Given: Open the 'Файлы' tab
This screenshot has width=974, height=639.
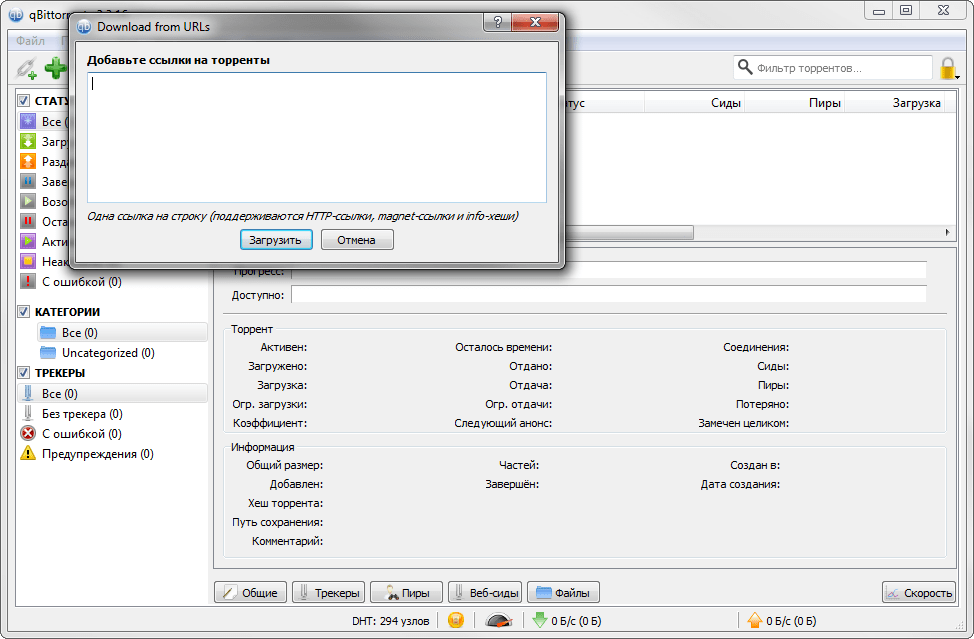Looking at the screenshot, I should 563,592.
